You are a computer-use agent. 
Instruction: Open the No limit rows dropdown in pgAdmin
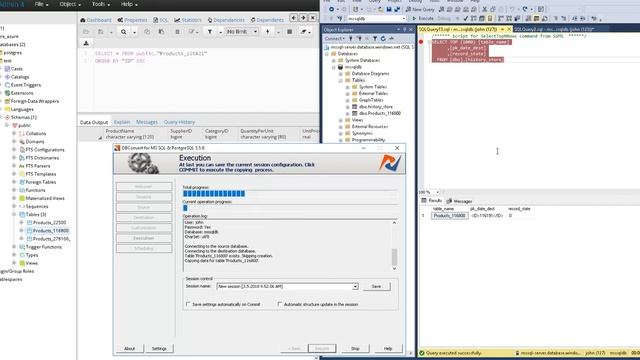pos(242,32)
